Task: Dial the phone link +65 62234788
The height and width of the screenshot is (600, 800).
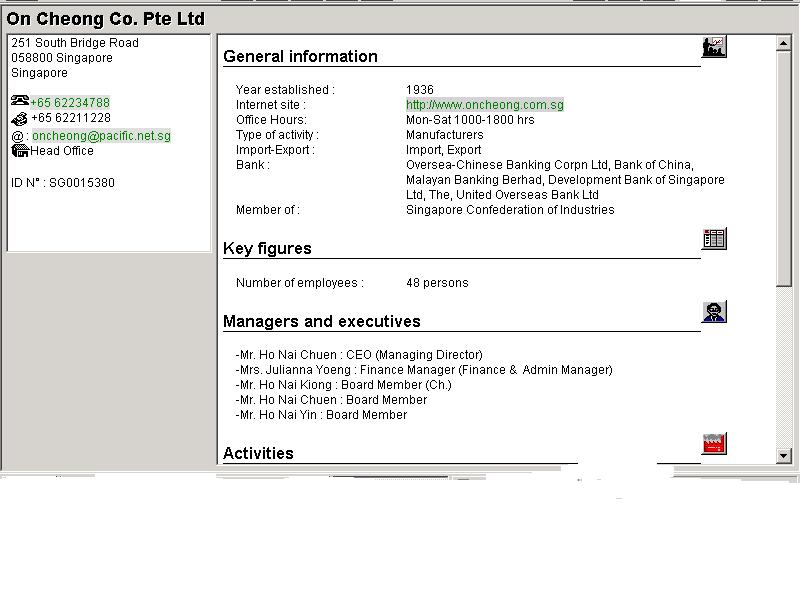Action: tap(70, 103)
